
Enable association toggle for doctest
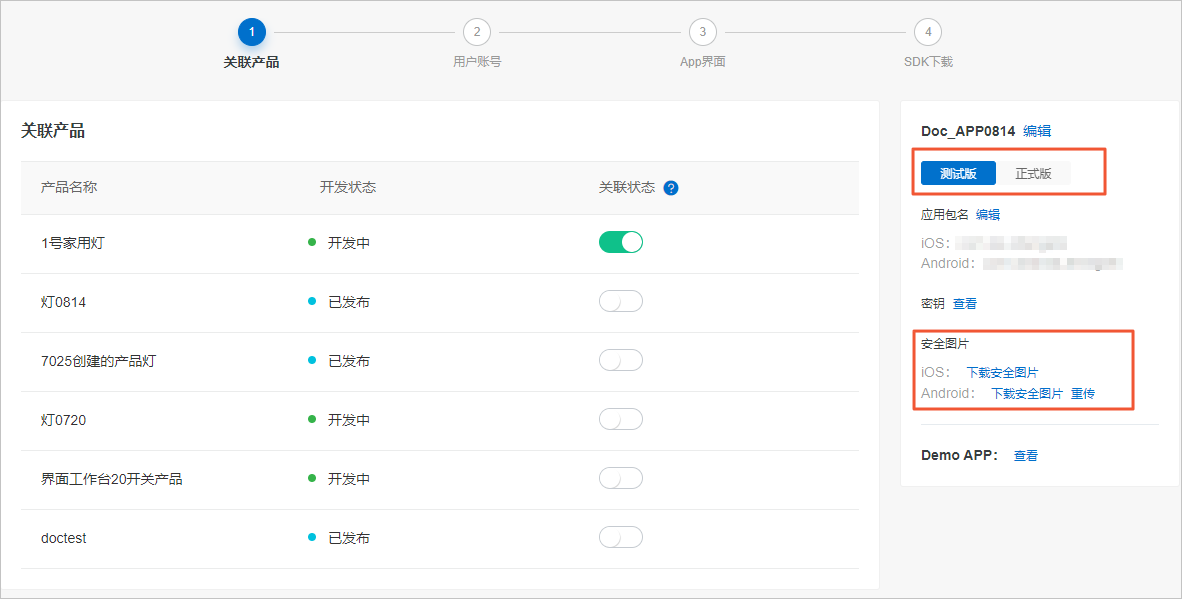tap(621, 537)
